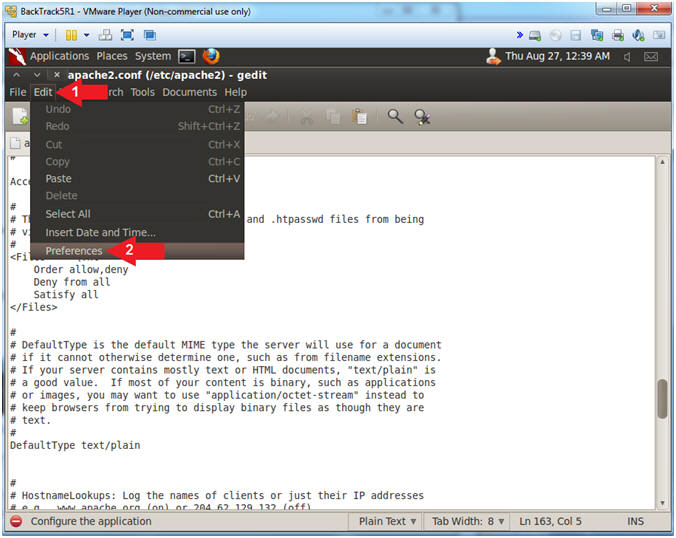
Task: Click the scrollbar up arrow in editor
Action: pos(662,162)
